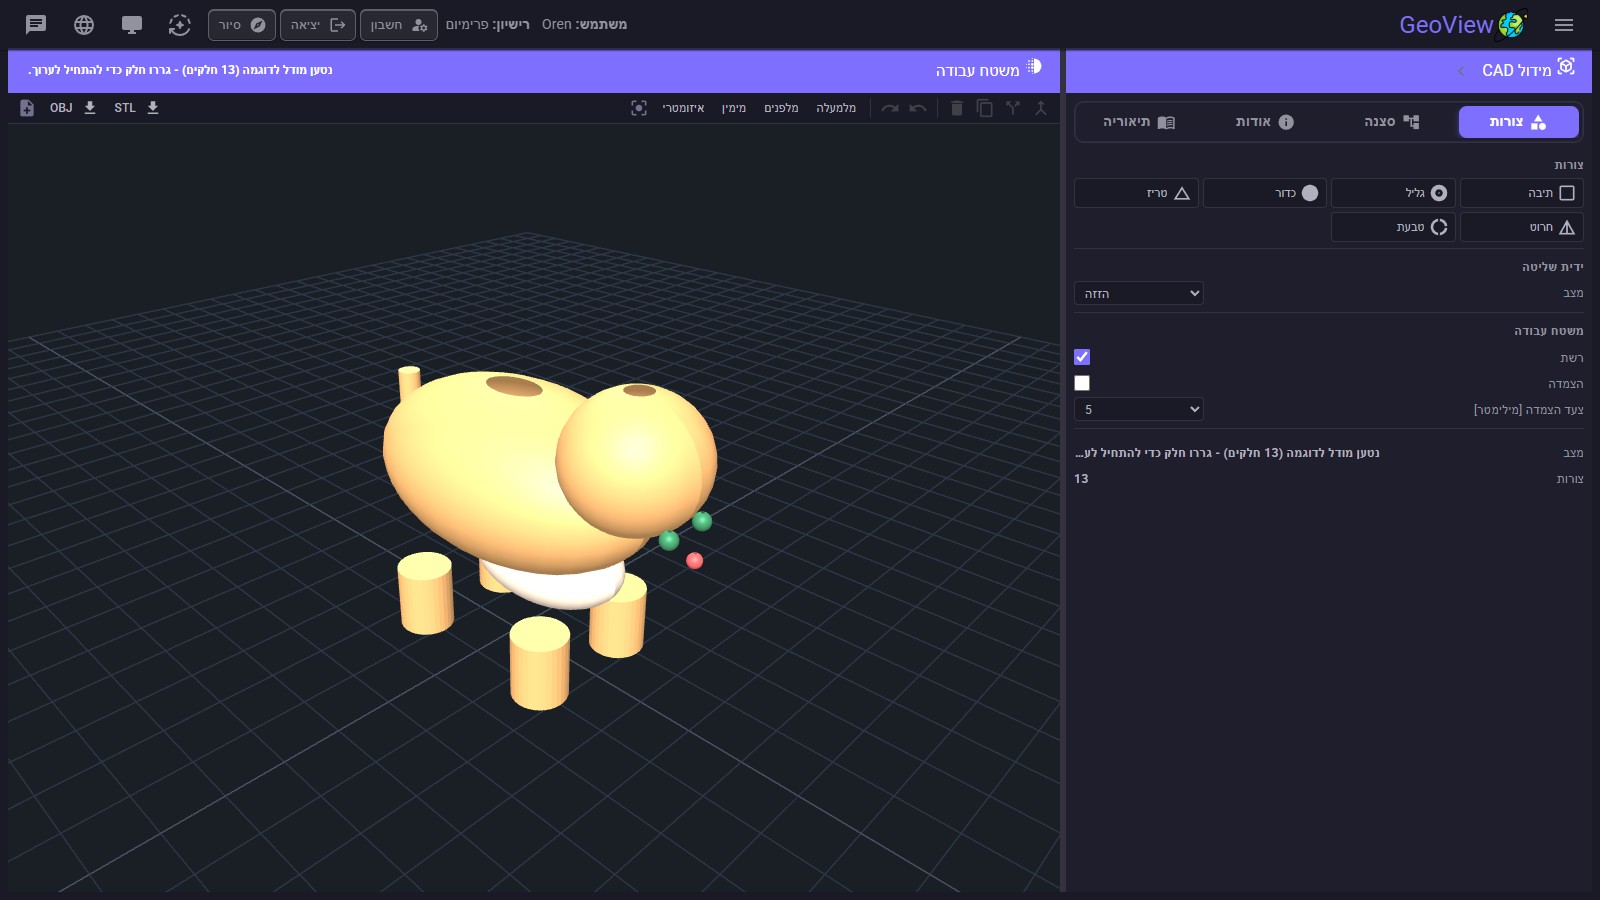The height and width of the screenshot is (900, 1600).
Task: Open the מצב handle mode dropdown
Action: [x=1139, y=293]
